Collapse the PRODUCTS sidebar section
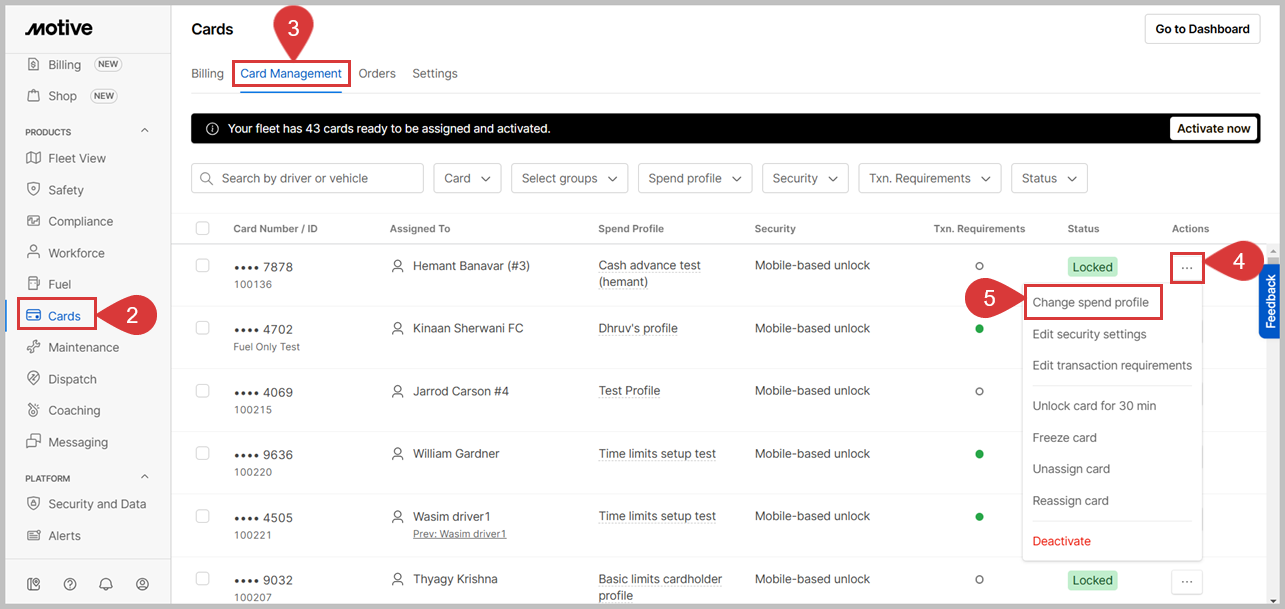 tap(144, 131)
